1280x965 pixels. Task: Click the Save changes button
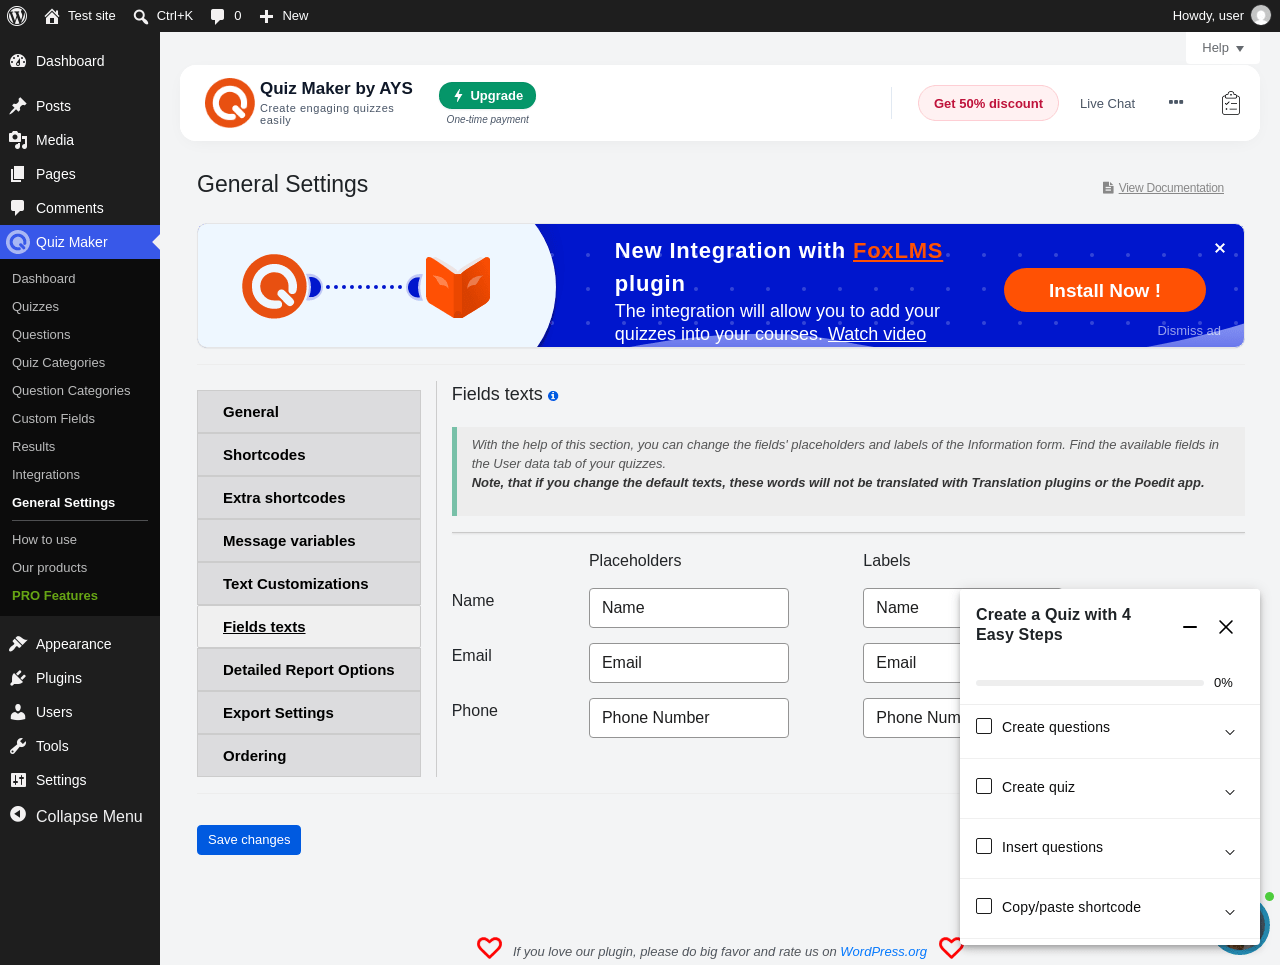click(x=249, y=840)
